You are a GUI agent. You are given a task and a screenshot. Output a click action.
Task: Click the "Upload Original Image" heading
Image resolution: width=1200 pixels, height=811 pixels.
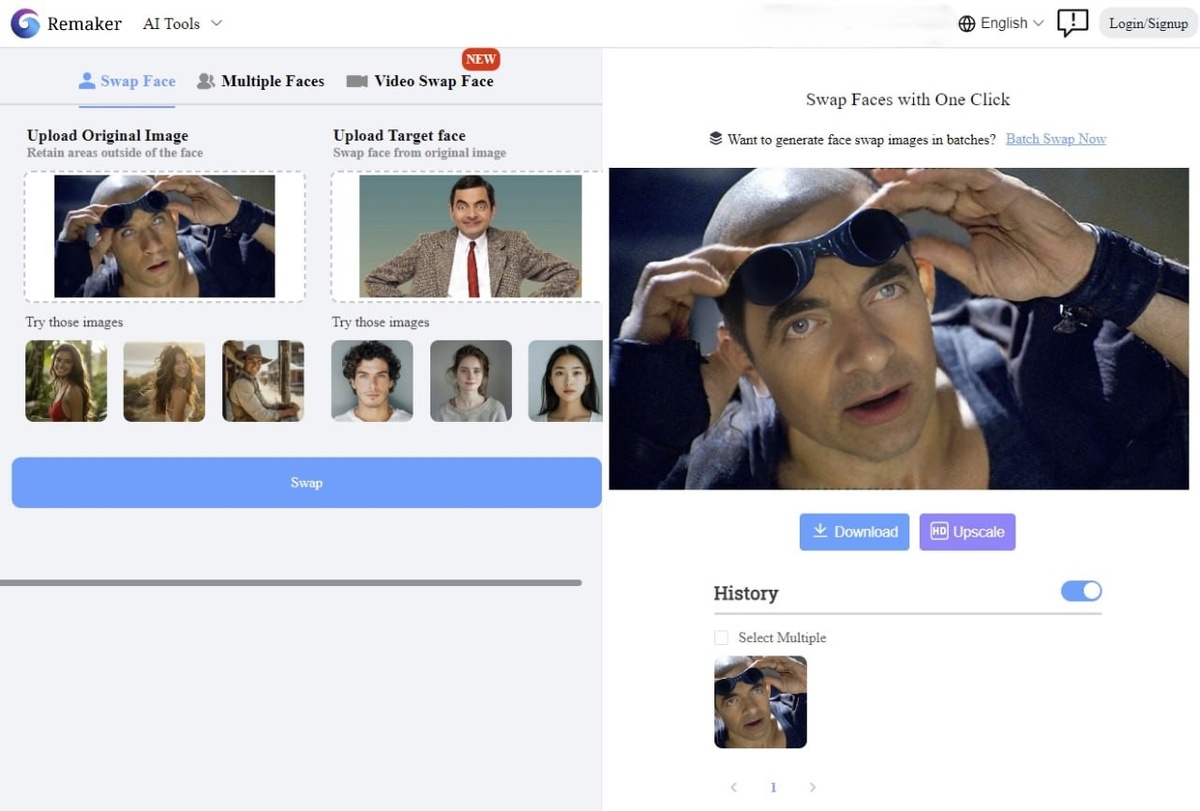point(107,135)
